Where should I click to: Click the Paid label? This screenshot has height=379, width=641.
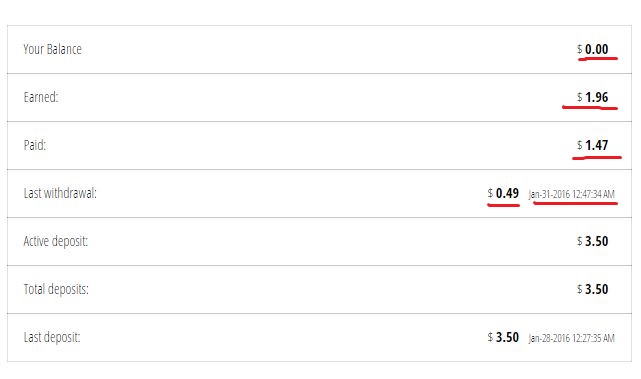(35, 145)
